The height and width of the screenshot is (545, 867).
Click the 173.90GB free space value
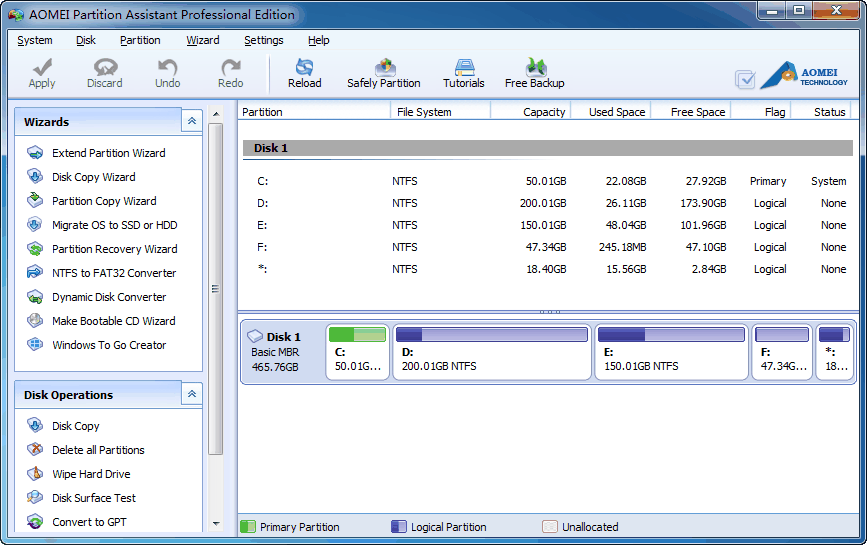point(703,203)
